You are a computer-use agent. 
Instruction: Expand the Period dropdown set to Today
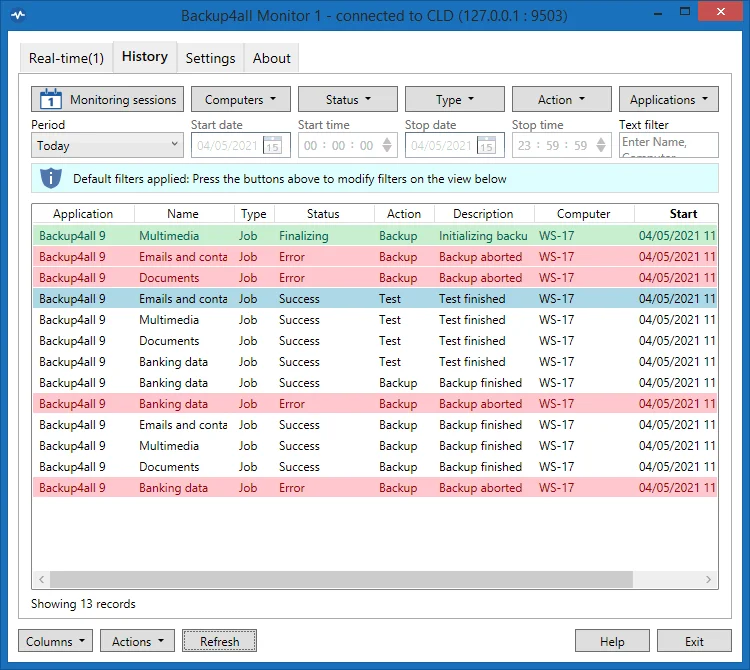106,145
